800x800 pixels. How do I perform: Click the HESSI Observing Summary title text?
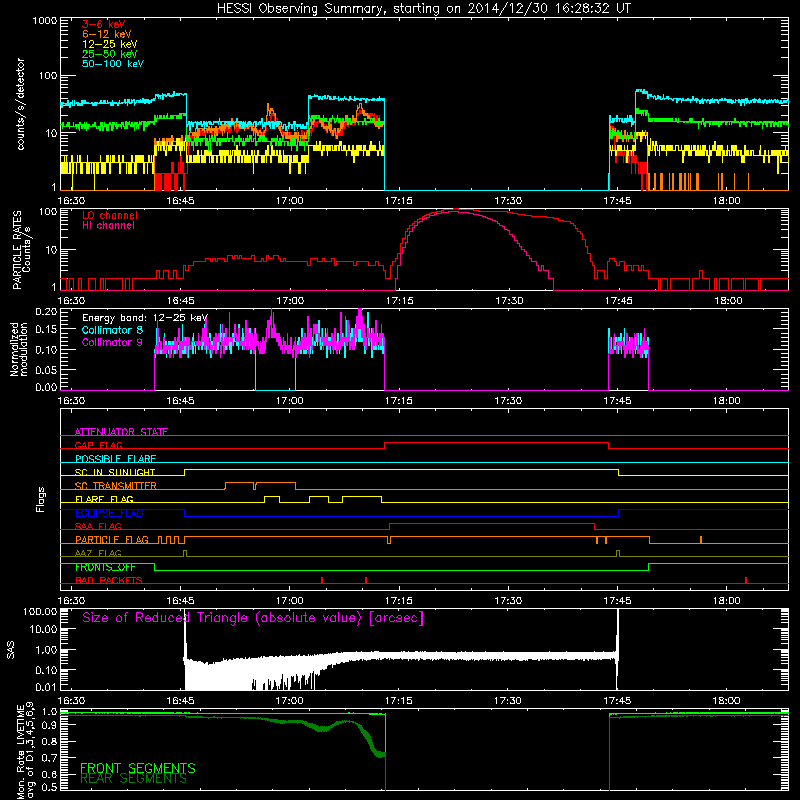(x=423, y=9)
